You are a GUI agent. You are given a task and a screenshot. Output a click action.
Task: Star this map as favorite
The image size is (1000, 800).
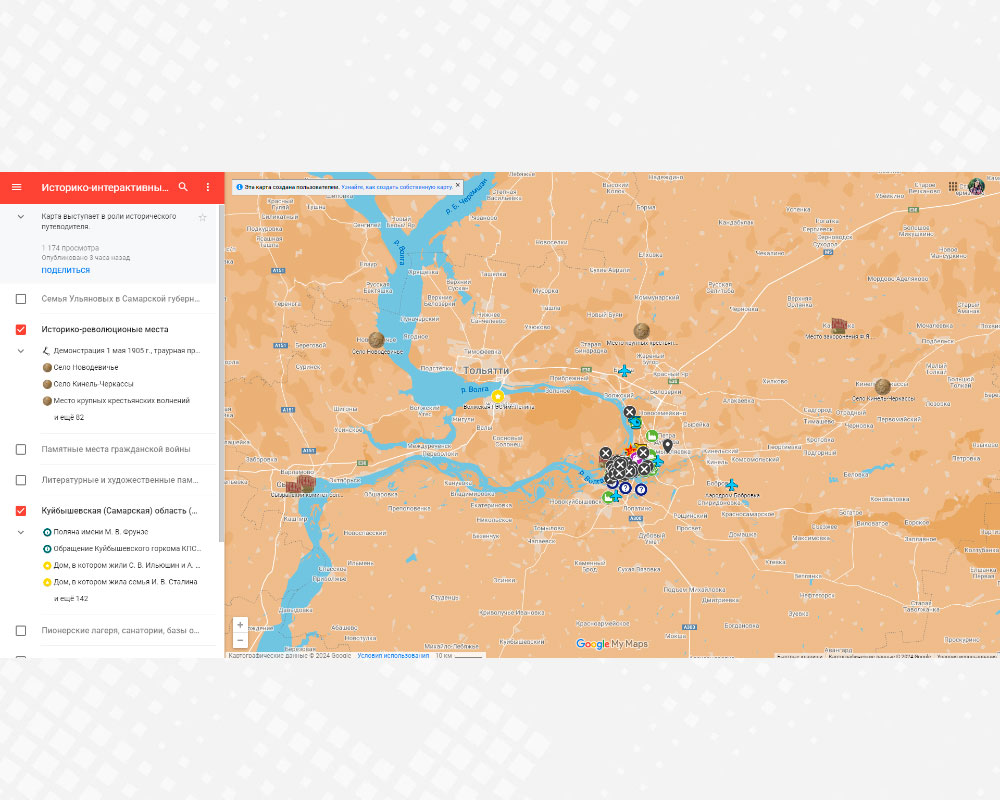[x=202, y=217]
